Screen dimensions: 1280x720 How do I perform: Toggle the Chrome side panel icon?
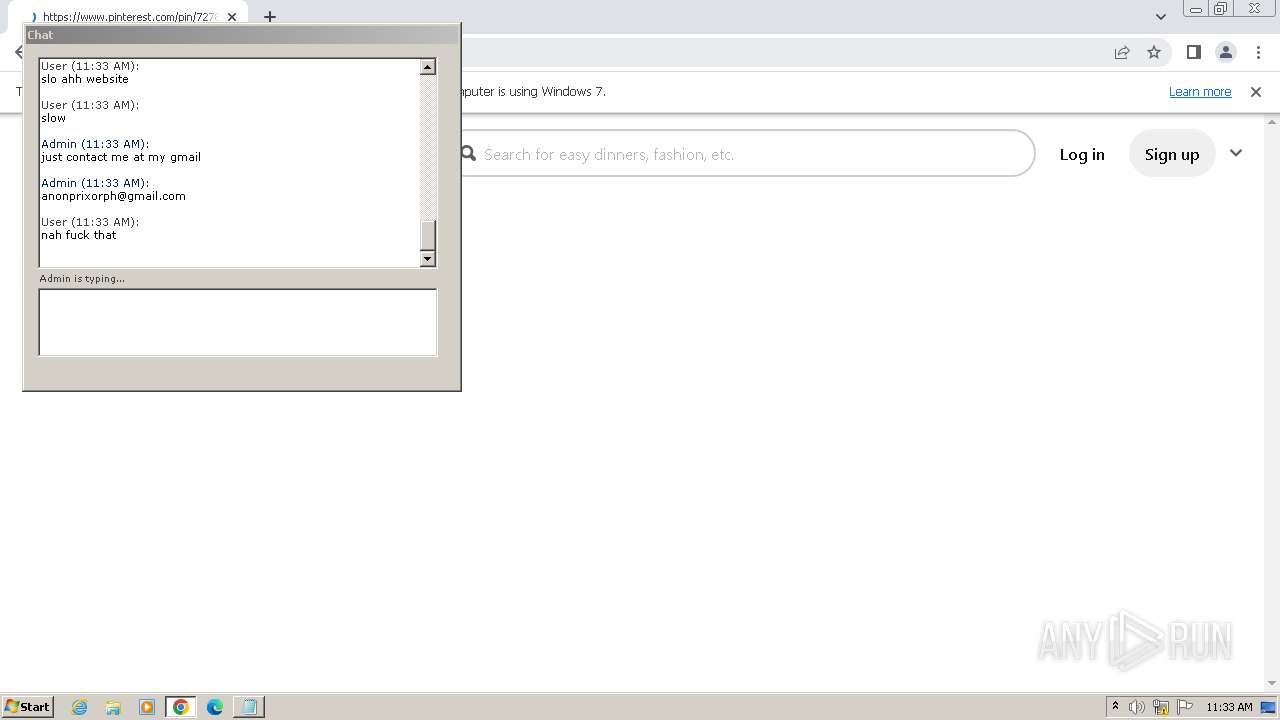point(1193,52)
